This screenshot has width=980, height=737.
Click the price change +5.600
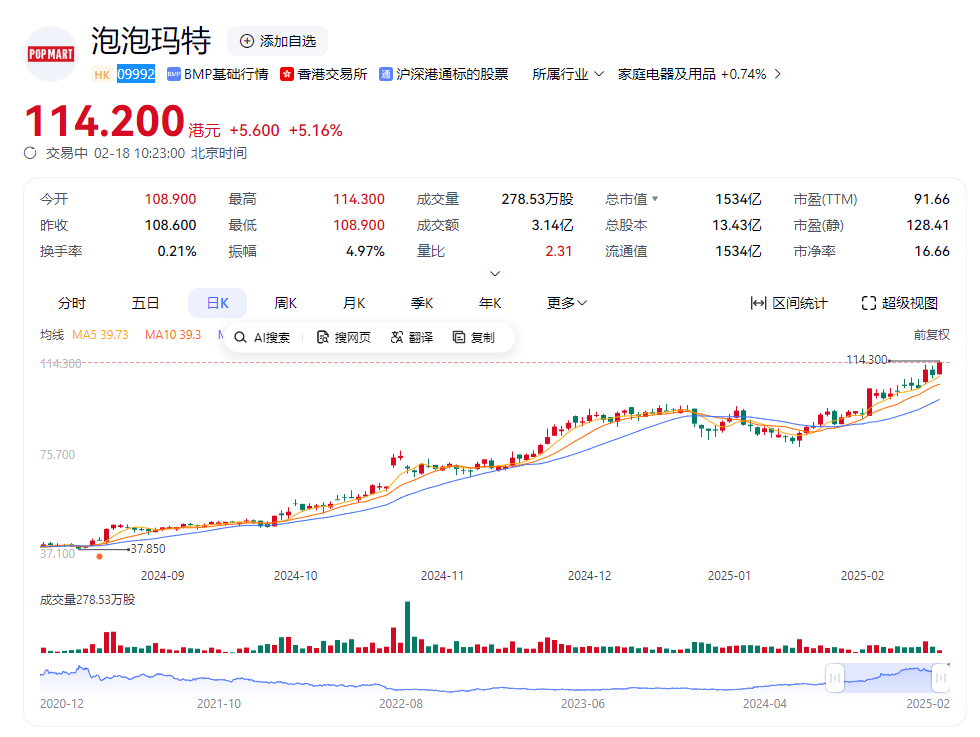(x=254, y=130)
